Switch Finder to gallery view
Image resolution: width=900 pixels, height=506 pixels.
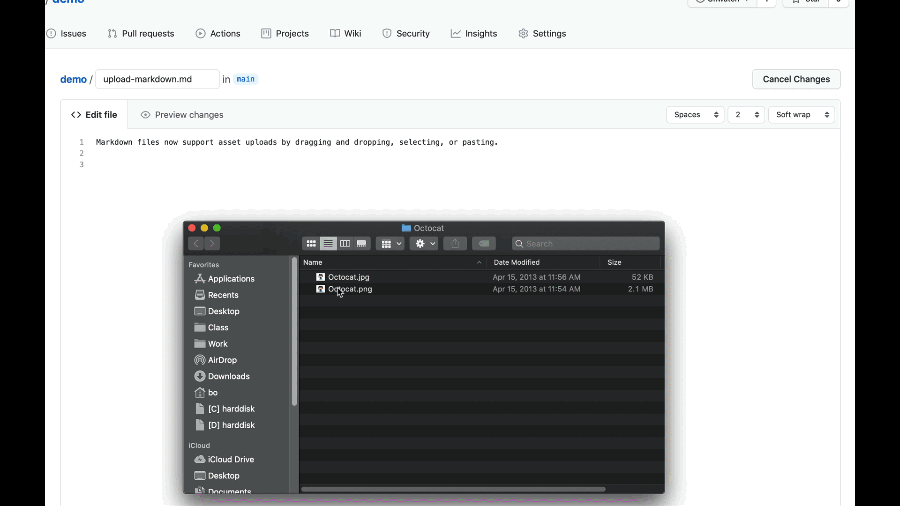pyautogui.click(x=362, y=244)
